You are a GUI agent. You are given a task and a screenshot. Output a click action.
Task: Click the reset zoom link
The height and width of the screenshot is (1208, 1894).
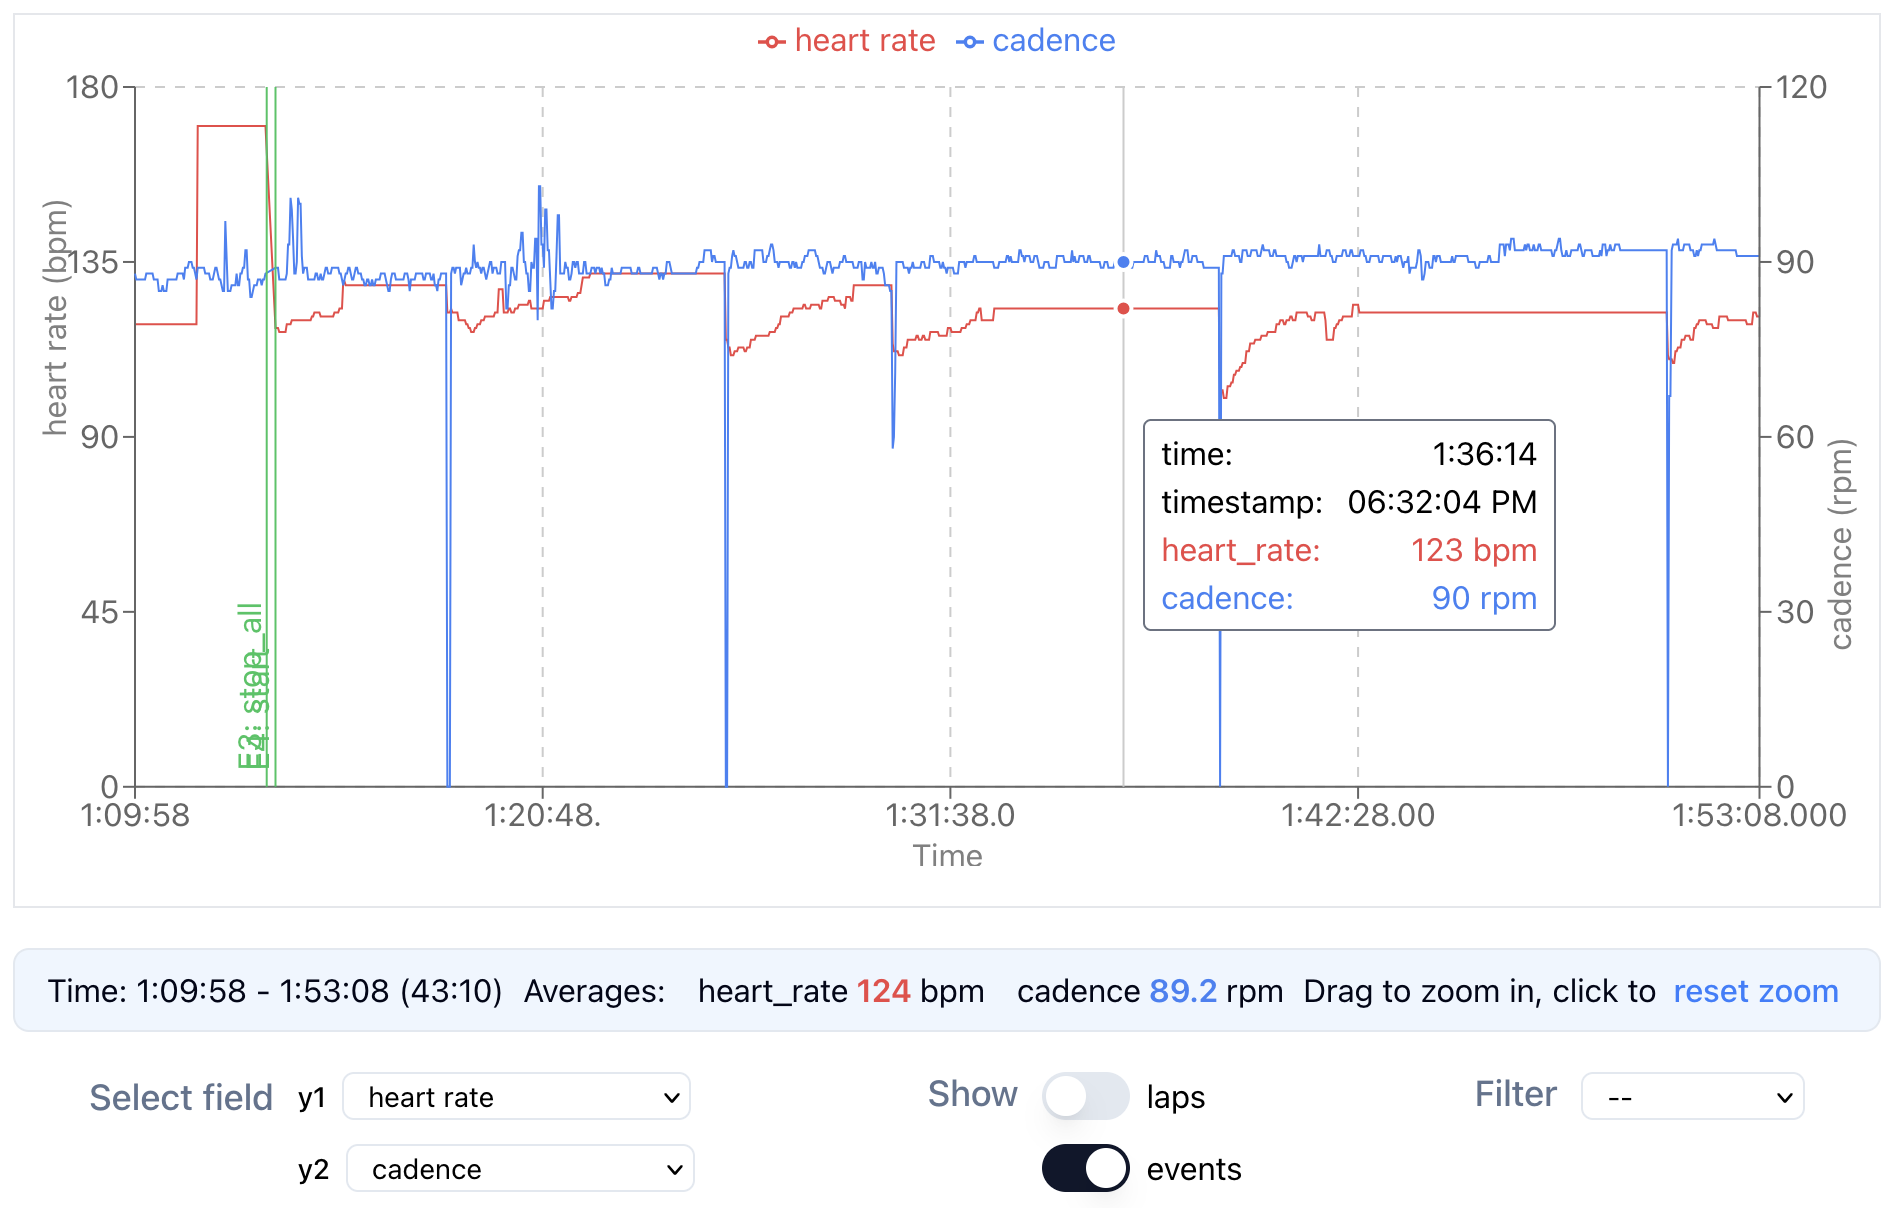point(1755,991)
